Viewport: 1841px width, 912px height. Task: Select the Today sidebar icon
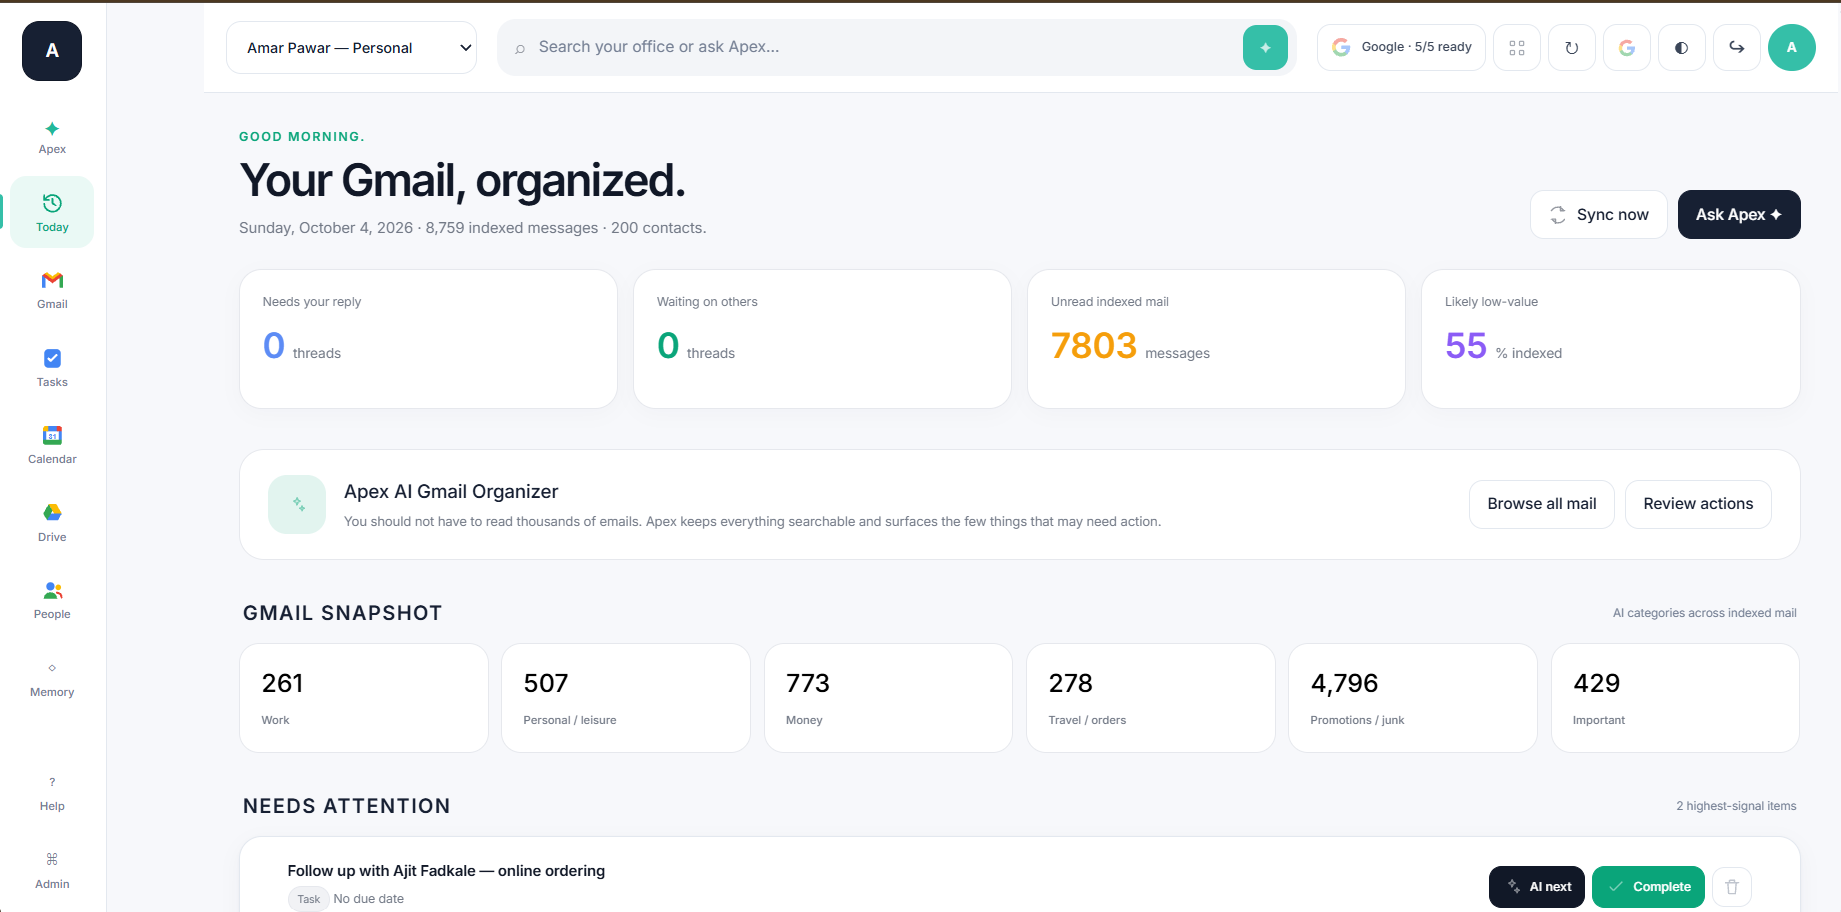[52, 212]
